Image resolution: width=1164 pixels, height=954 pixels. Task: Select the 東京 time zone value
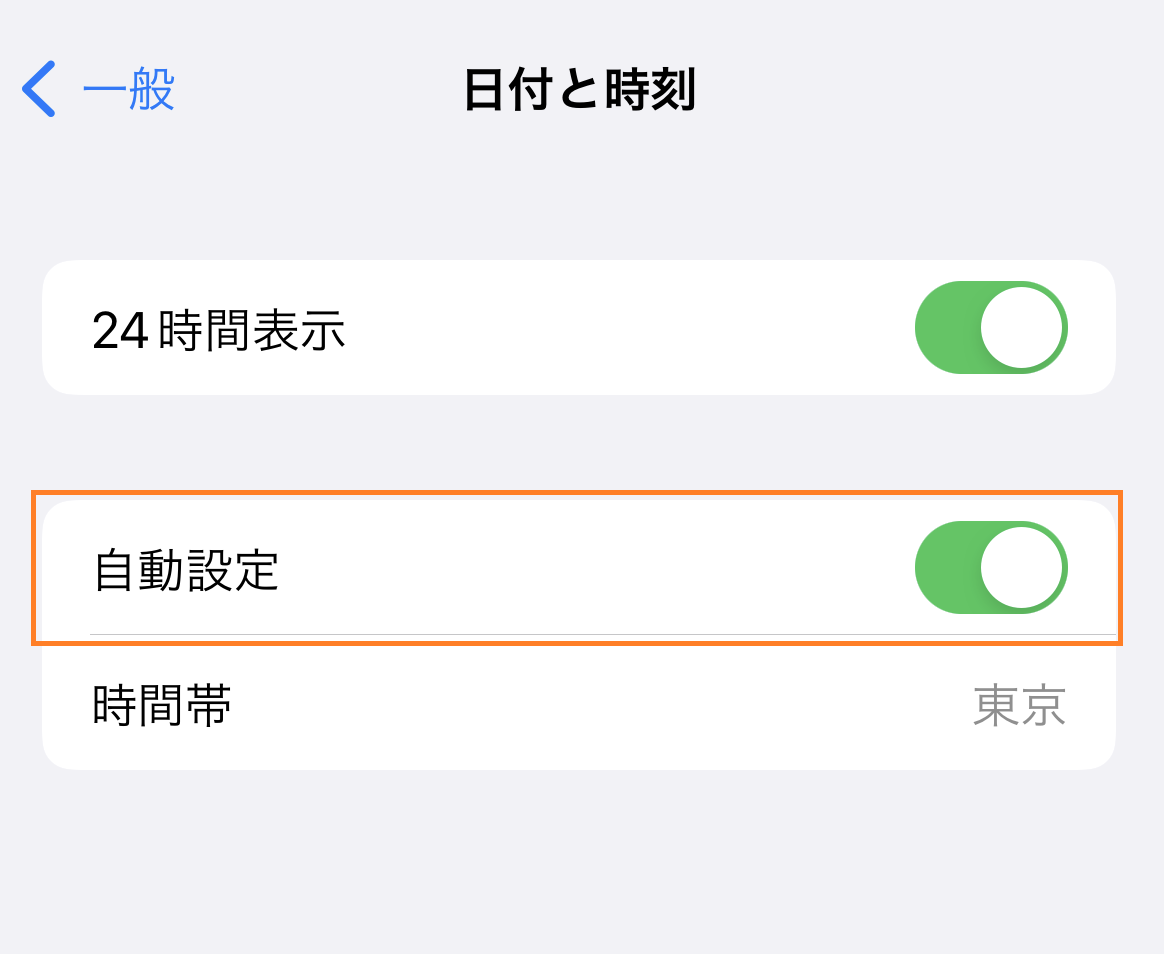(x=1020, y=705)
